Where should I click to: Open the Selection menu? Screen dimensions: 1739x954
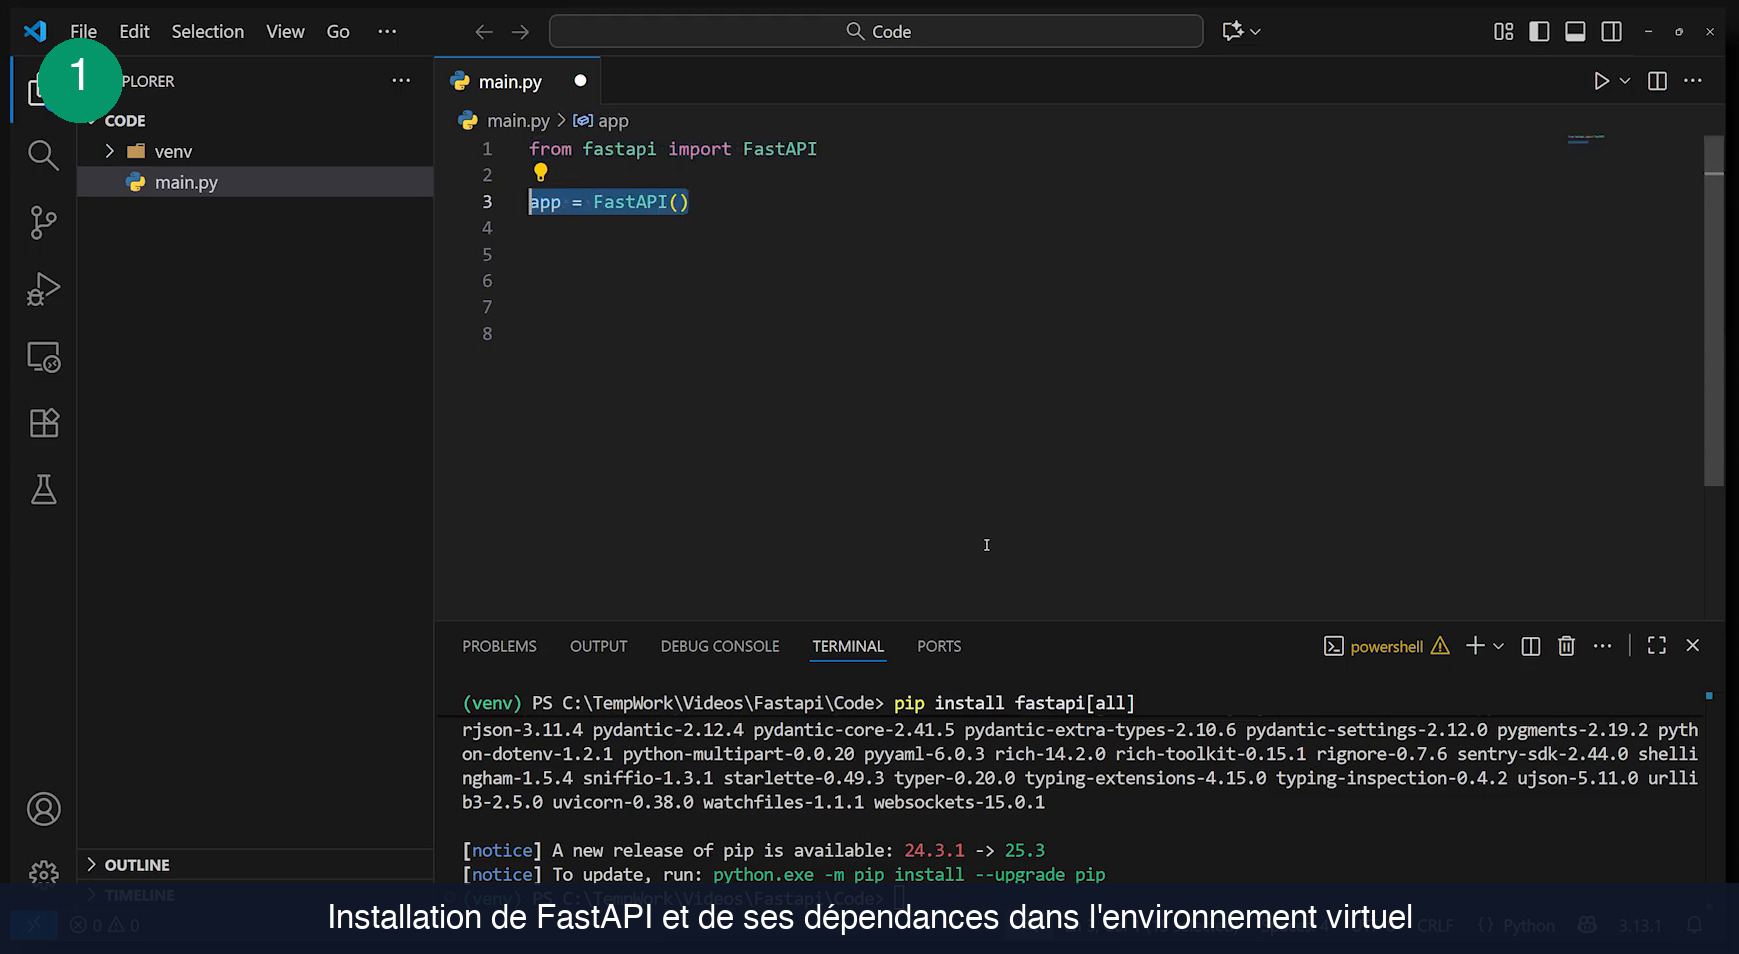coord(208,32)
